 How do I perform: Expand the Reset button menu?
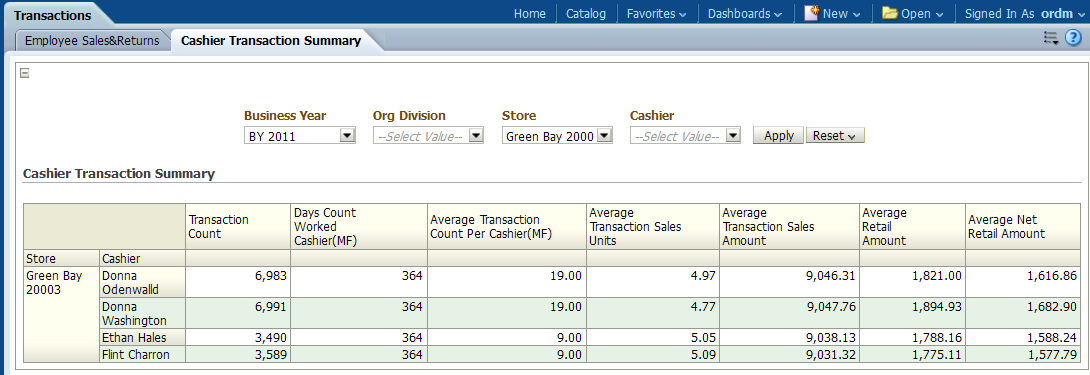835,136
